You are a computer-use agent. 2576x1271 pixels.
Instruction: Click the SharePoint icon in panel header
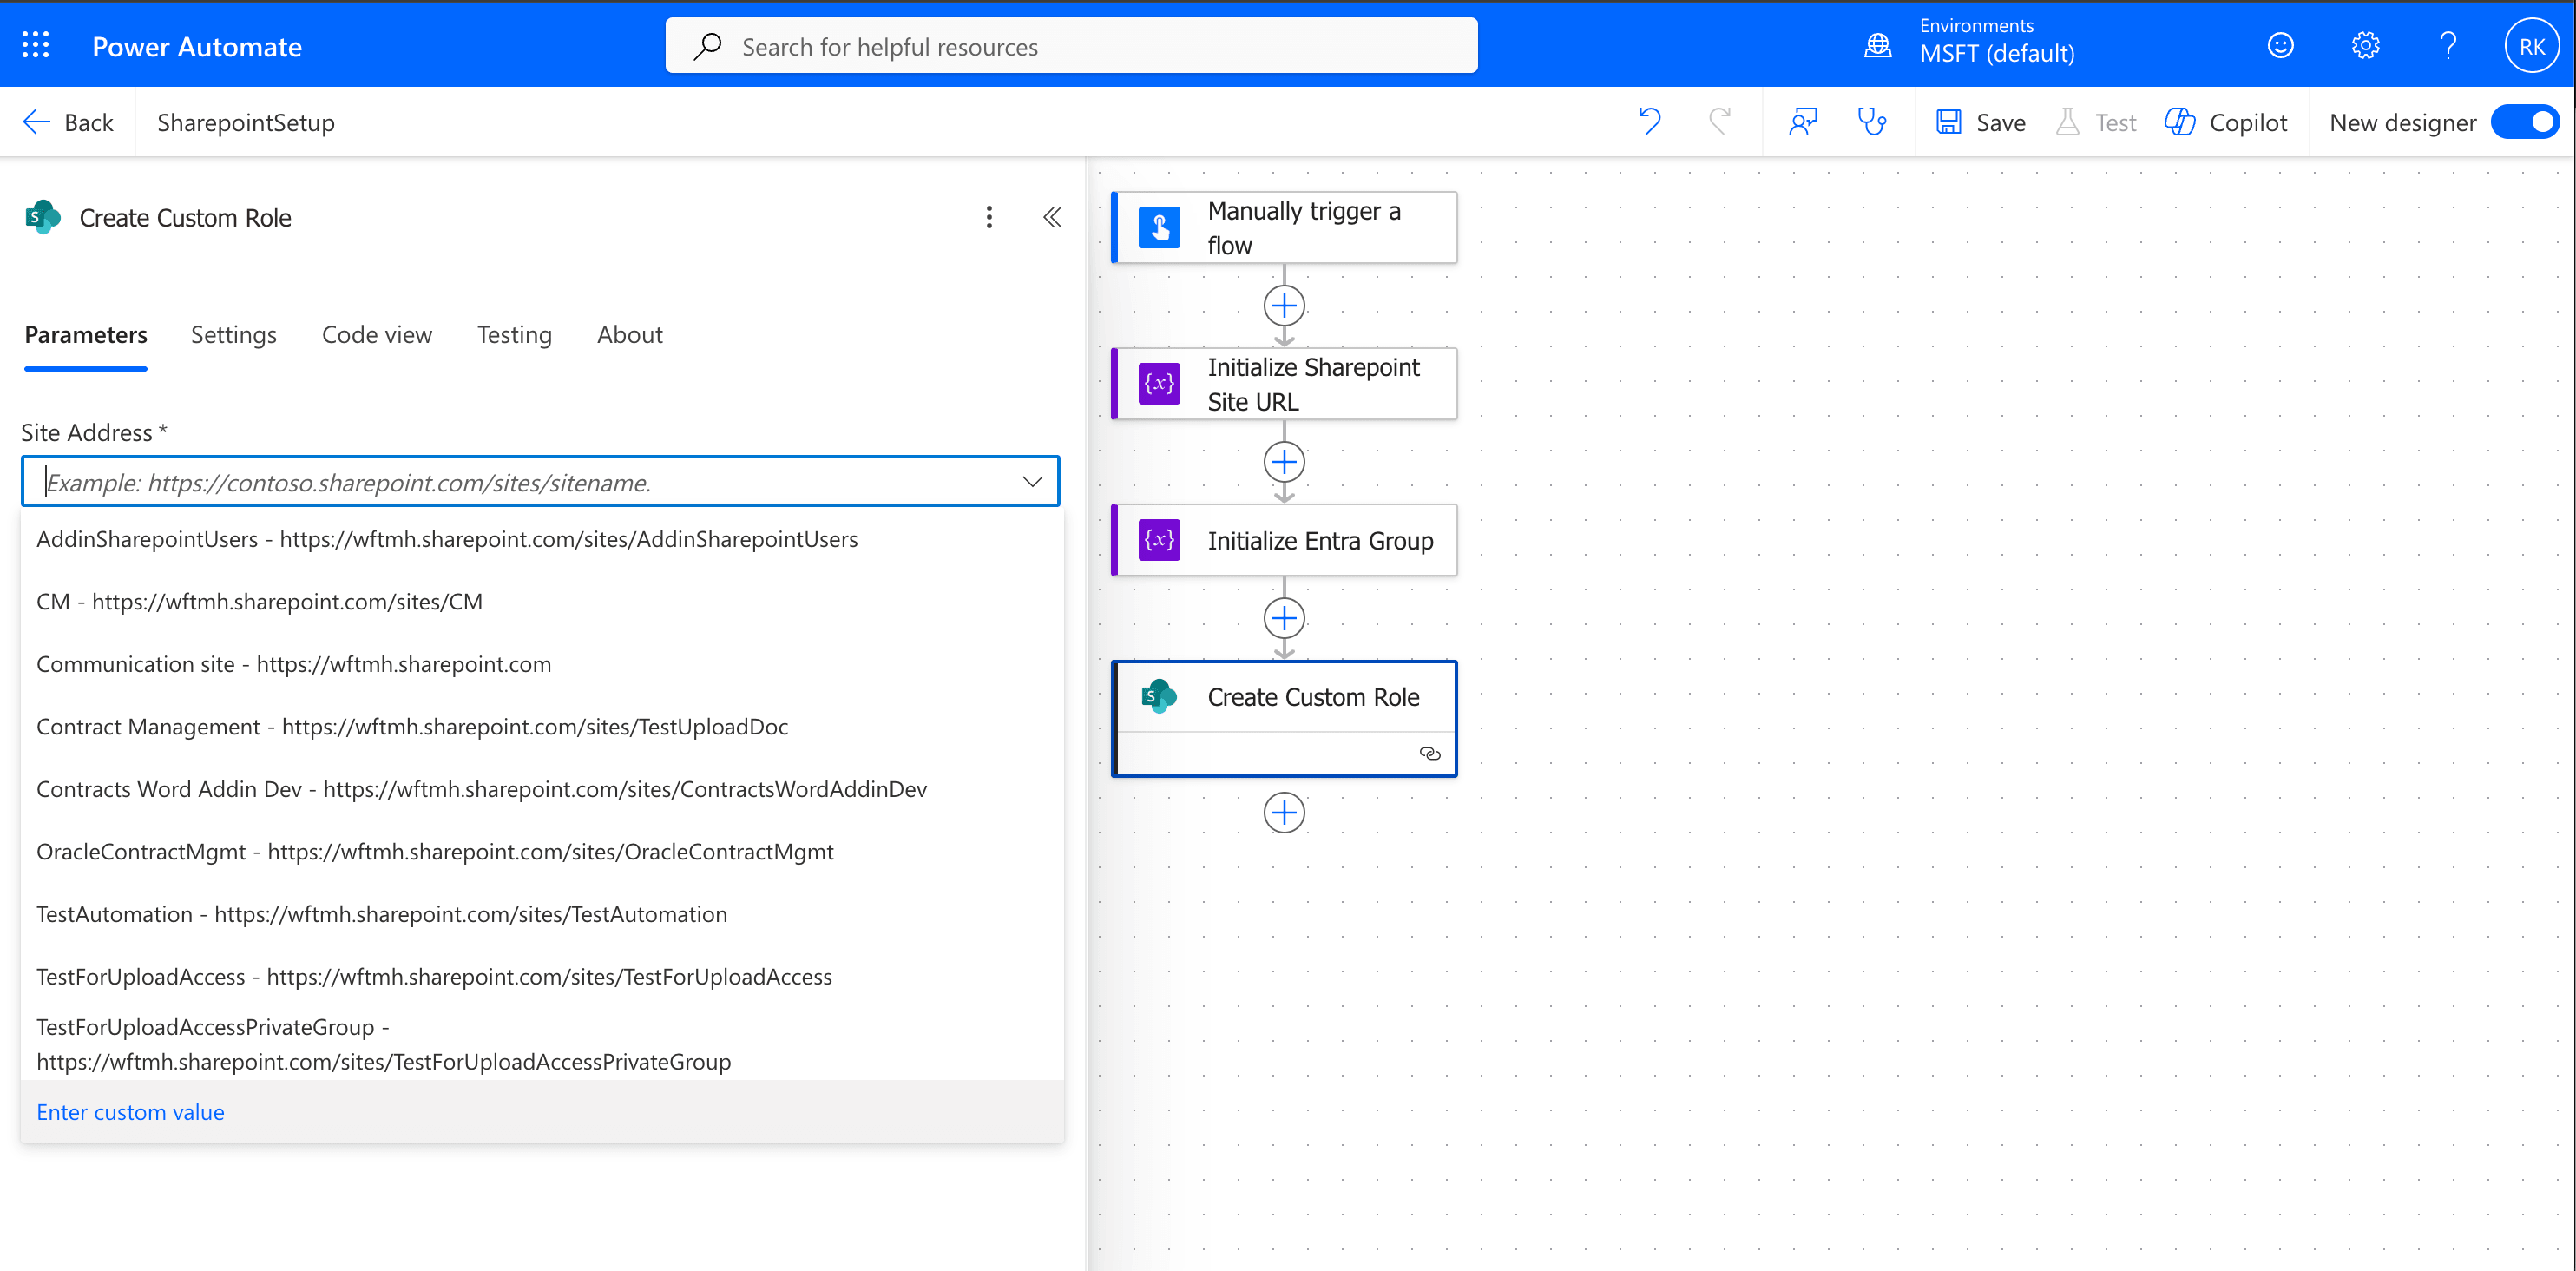[43, 217]
